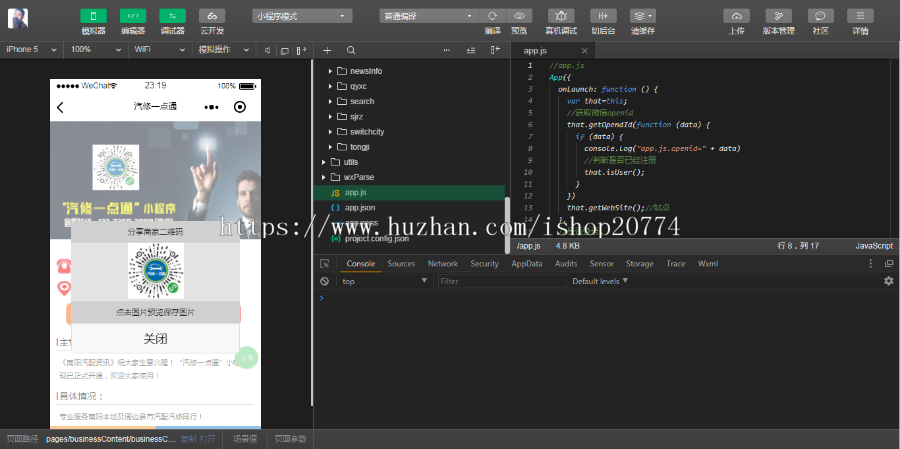Open version management (版本管理) icon
900x449 pixels.
[778, 16]
